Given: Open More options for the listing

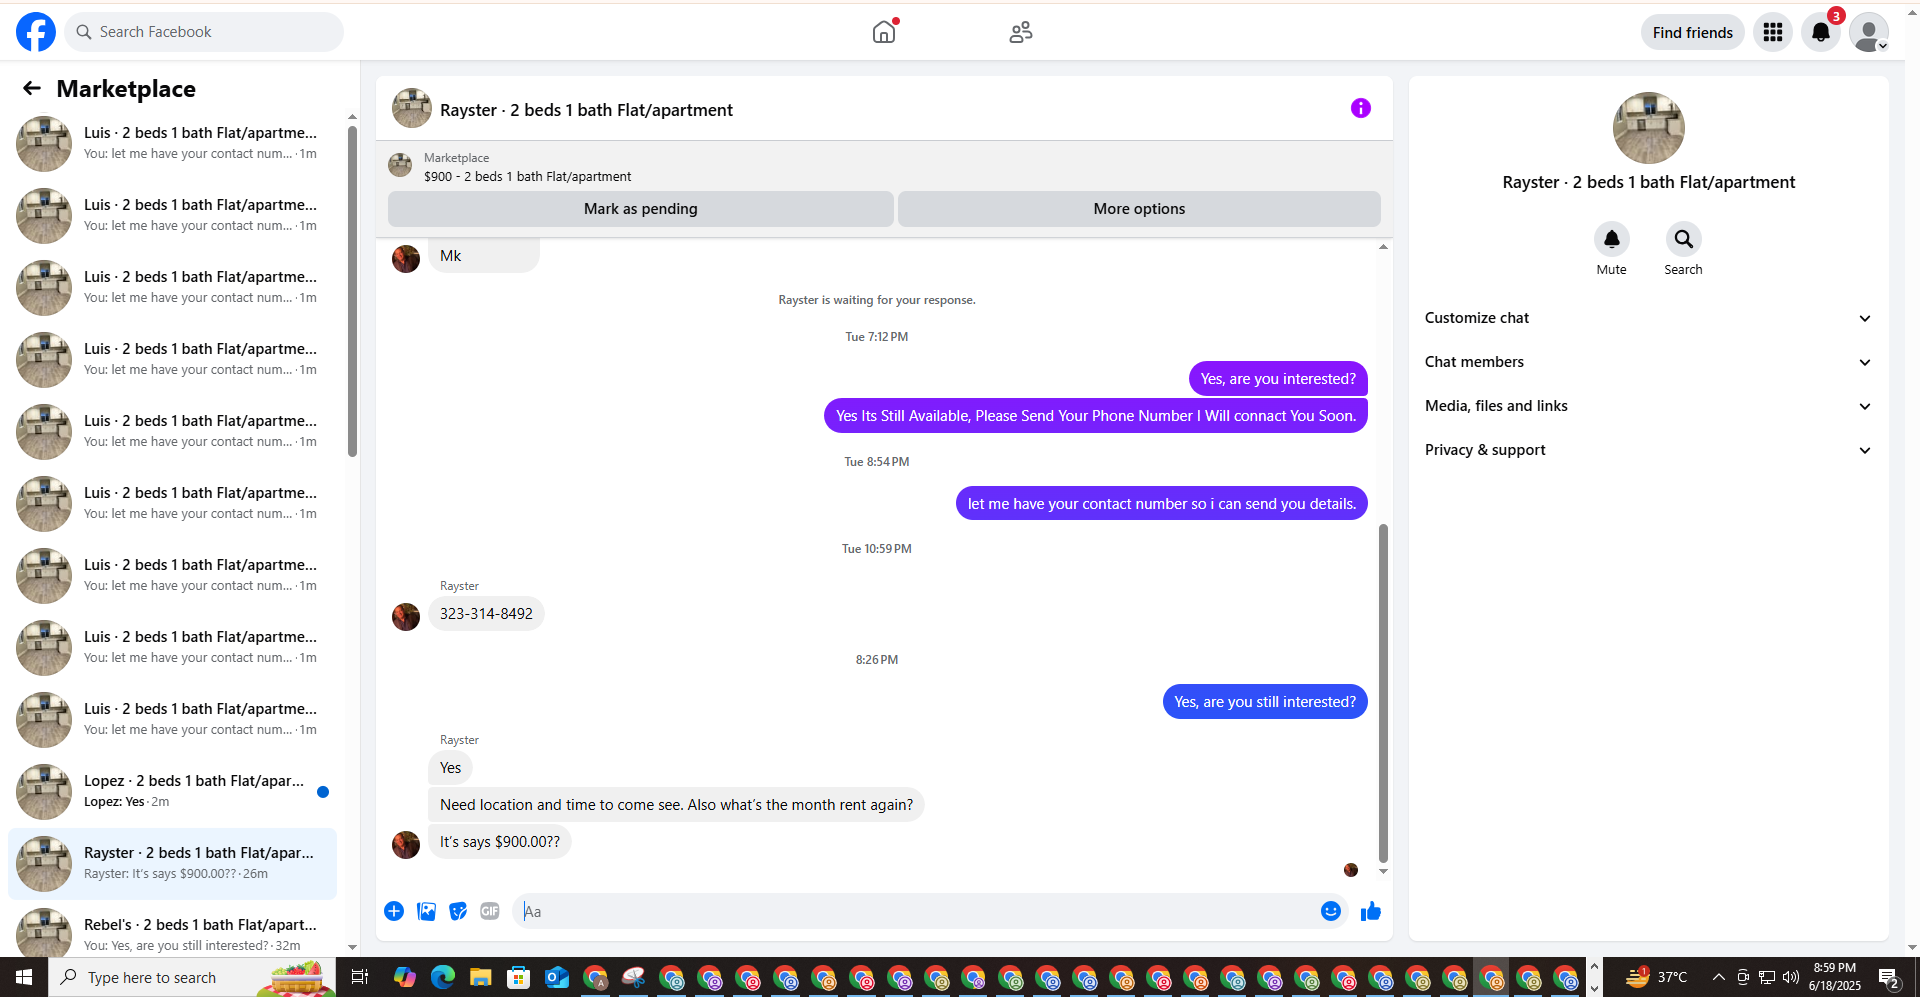Looking at the screenshot, I should coord(1139,209).
